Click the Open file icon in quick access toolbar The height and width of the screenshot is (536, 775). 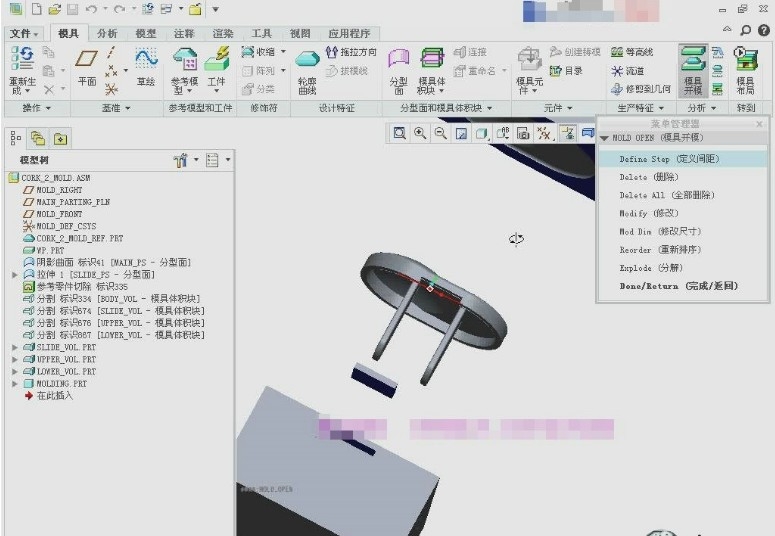[54, 9]
